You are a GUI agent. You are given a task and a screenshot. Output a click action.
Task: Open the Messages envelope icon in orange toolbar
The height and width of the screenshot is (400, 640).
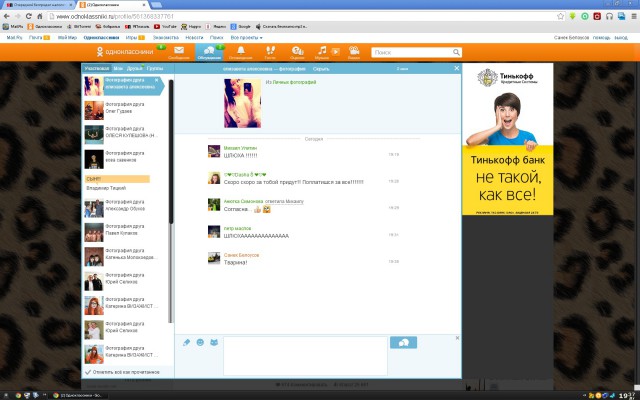179,52
